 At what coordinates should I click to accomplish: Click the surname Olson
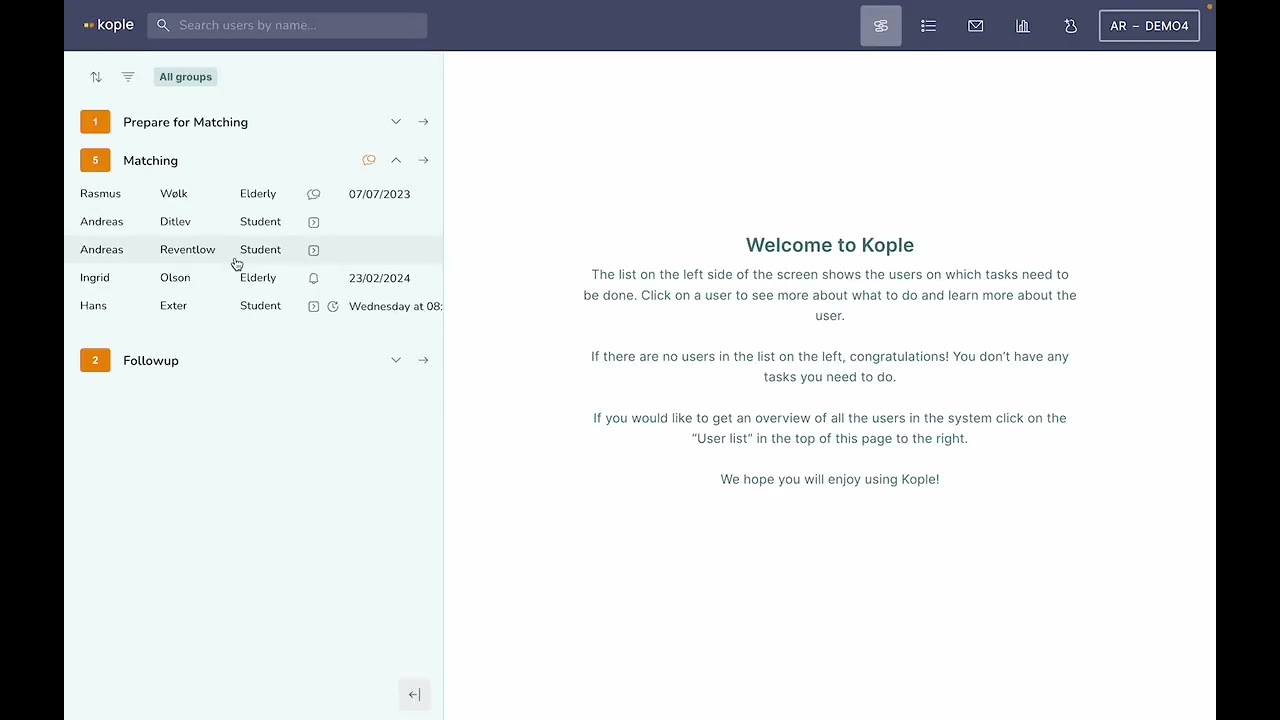pos(175,278)
